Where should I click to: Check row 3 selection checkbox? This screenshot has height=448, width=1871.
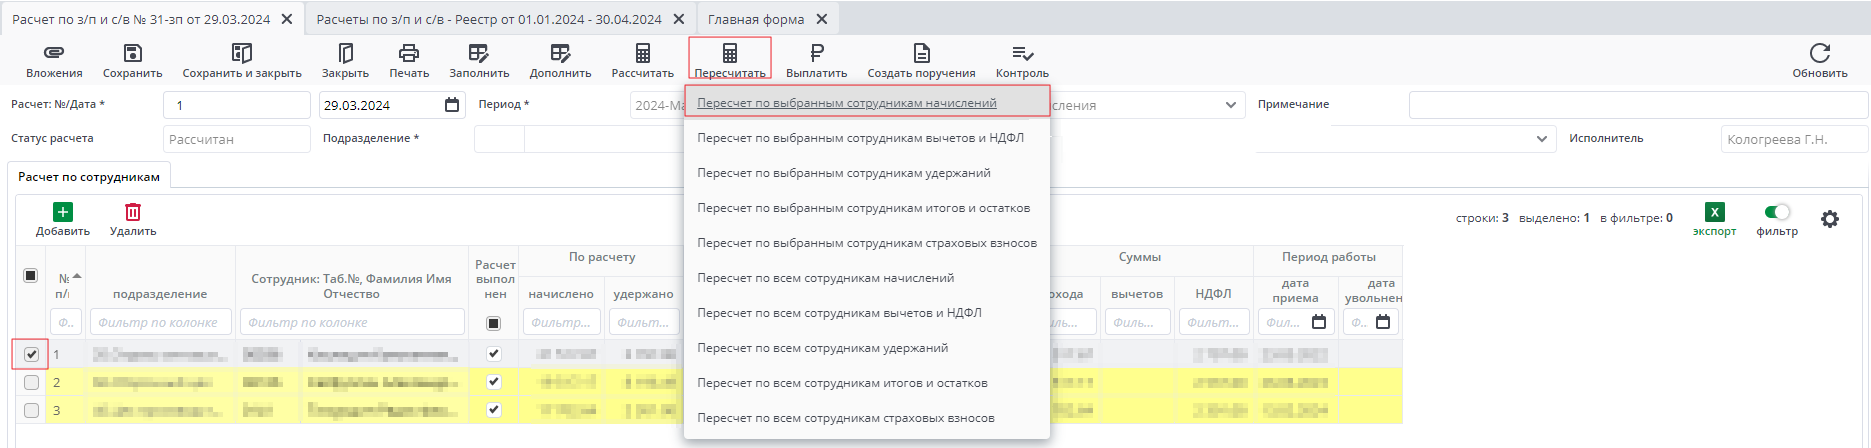coord(31,410)
